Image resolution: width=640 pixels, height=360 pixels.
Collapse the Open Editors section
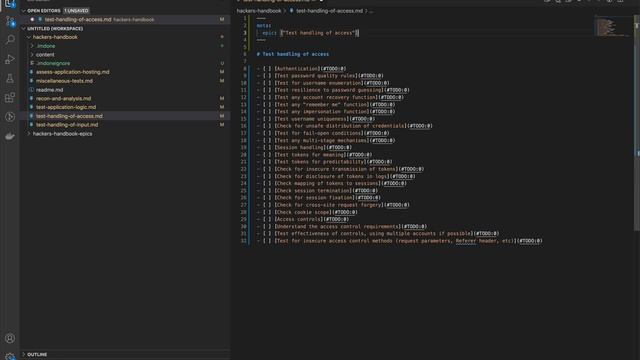[24, 11]
